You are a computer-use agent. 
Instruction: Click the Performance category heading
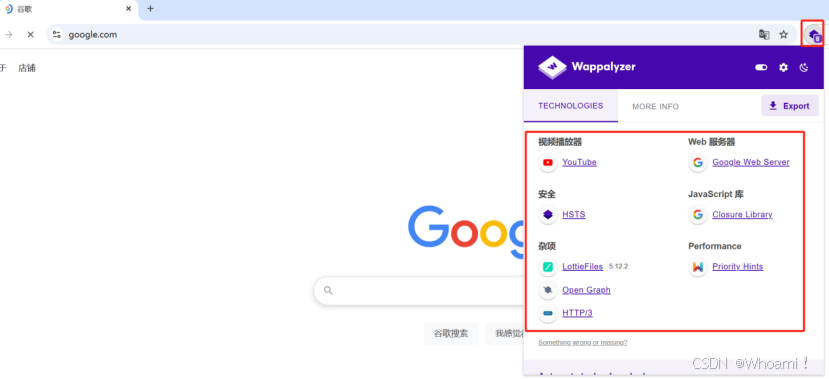[715, 246]
